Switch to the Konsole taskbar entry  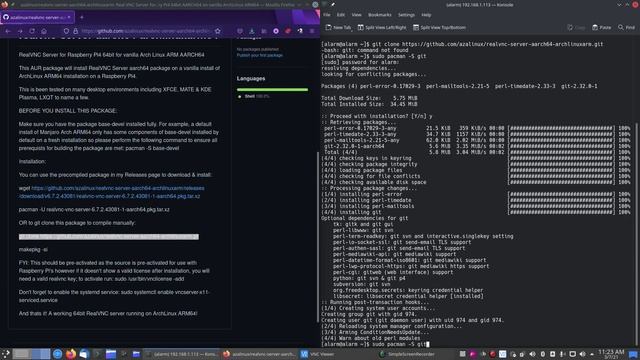point(182,354)
